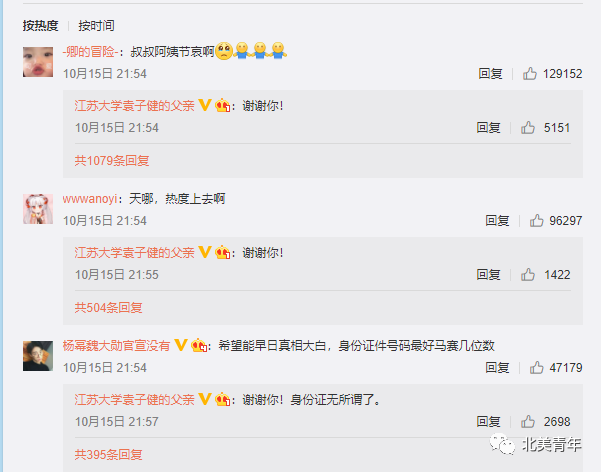Click the orange V verified badge beside 杨幂魏大勋官宣没有
This screenshot has height=472, width=601.
(181, 345)
